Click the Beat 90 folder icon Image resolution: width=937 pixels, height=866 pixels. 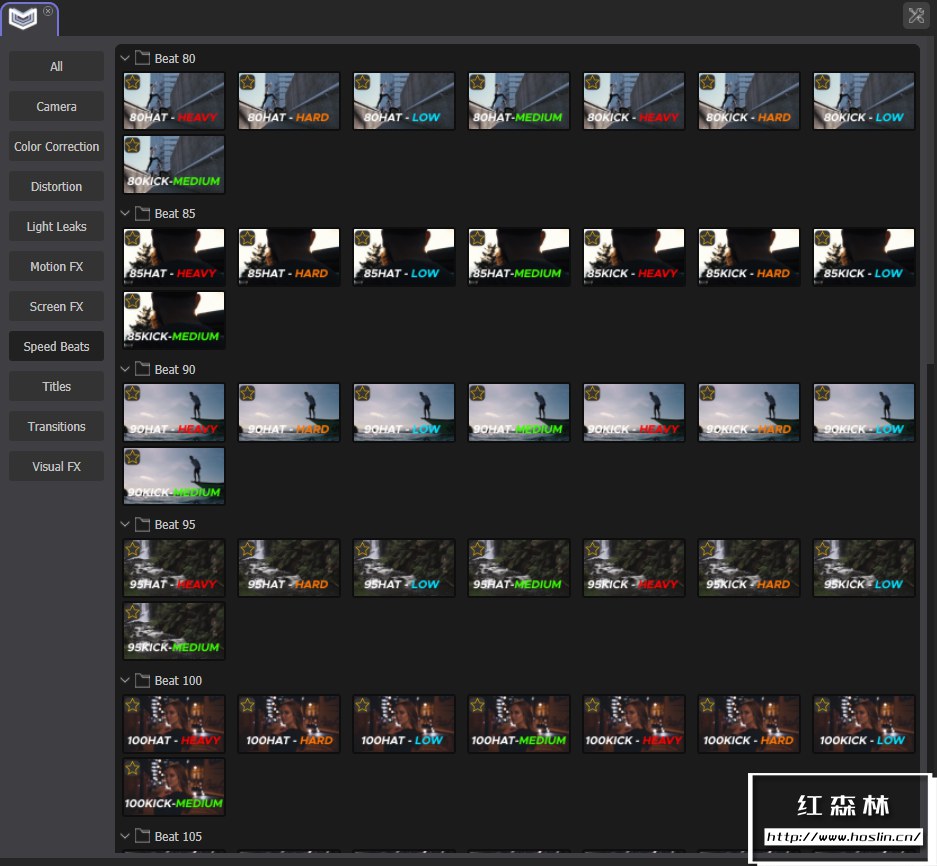(x=142, y=368)
